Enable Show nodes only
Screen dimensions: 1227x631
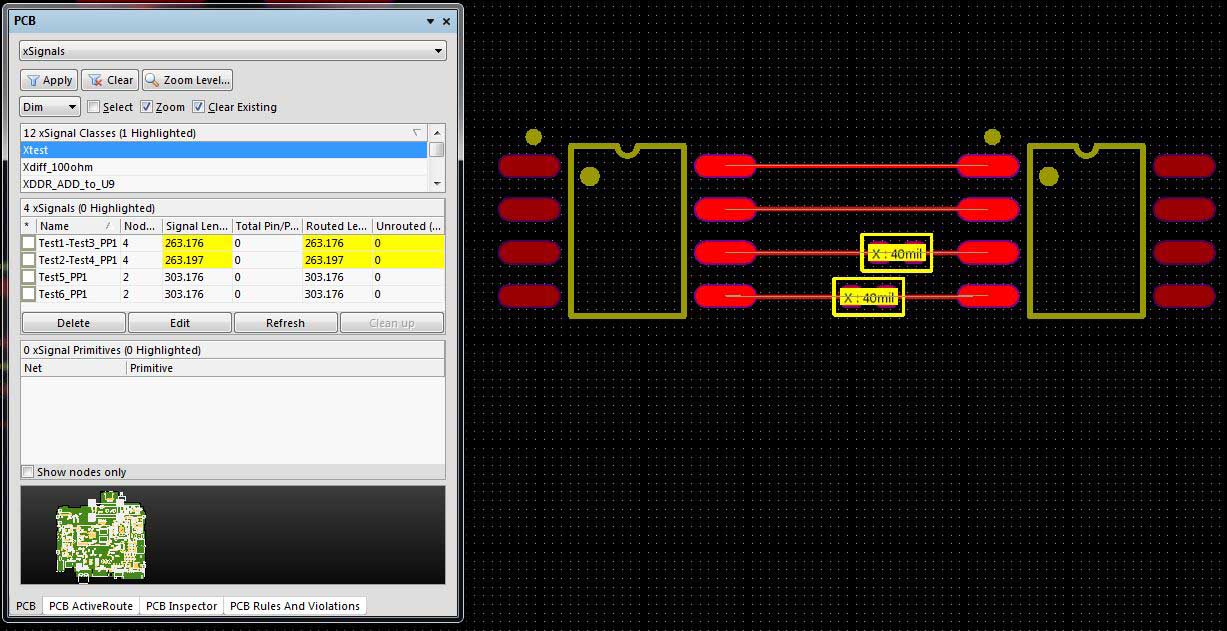pos(28,472)
